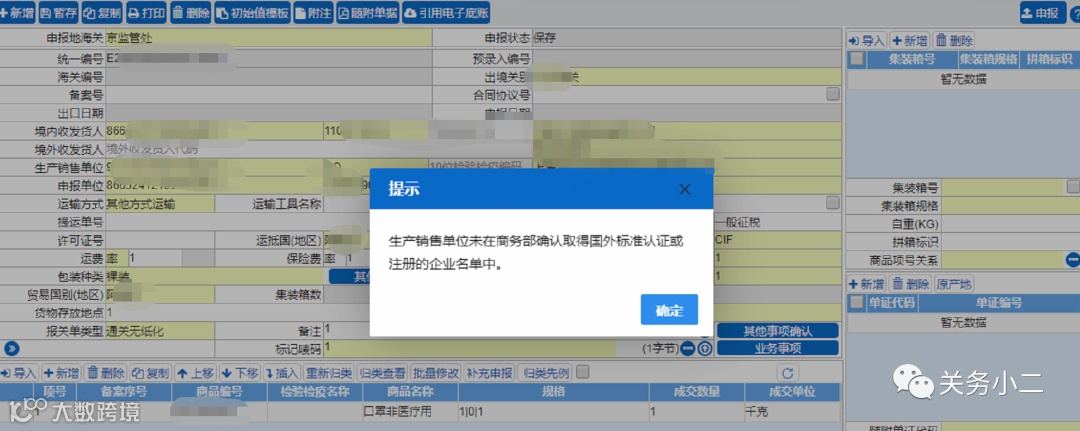This screenshot has height=431, width=1080.
Task: Click the 原产地 button
Action: [954, 284]
